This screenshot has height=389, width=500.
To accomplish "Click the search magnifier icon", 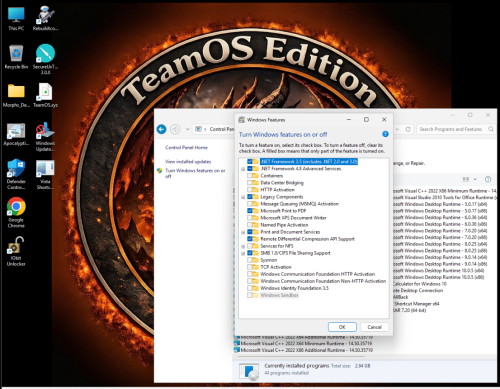I will 491,129.
